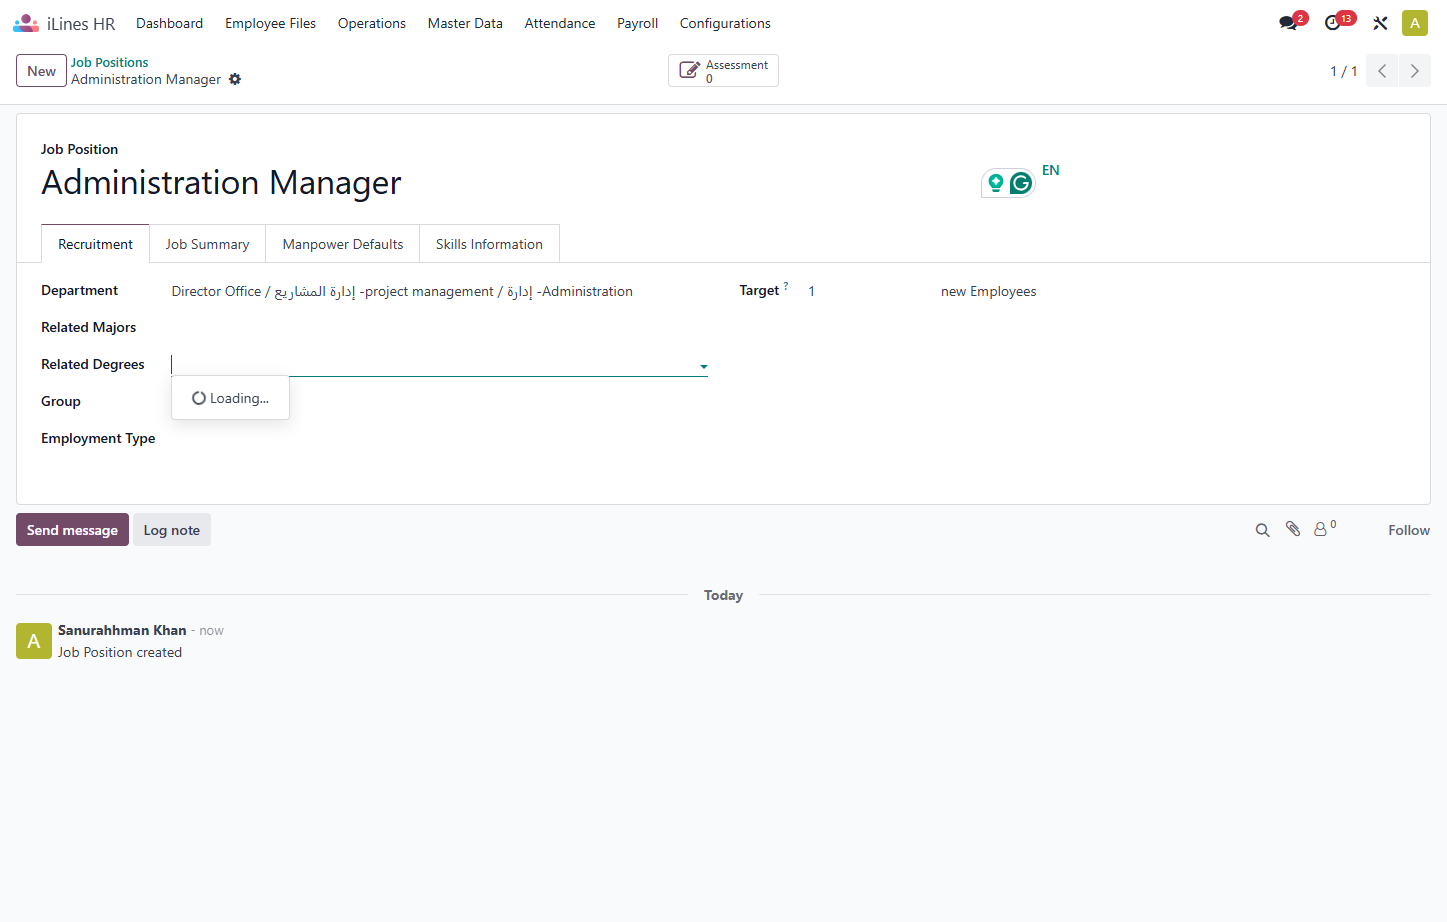1447x922 pixels.
Task: Open the Operations menu
Action: coord(372,23)
